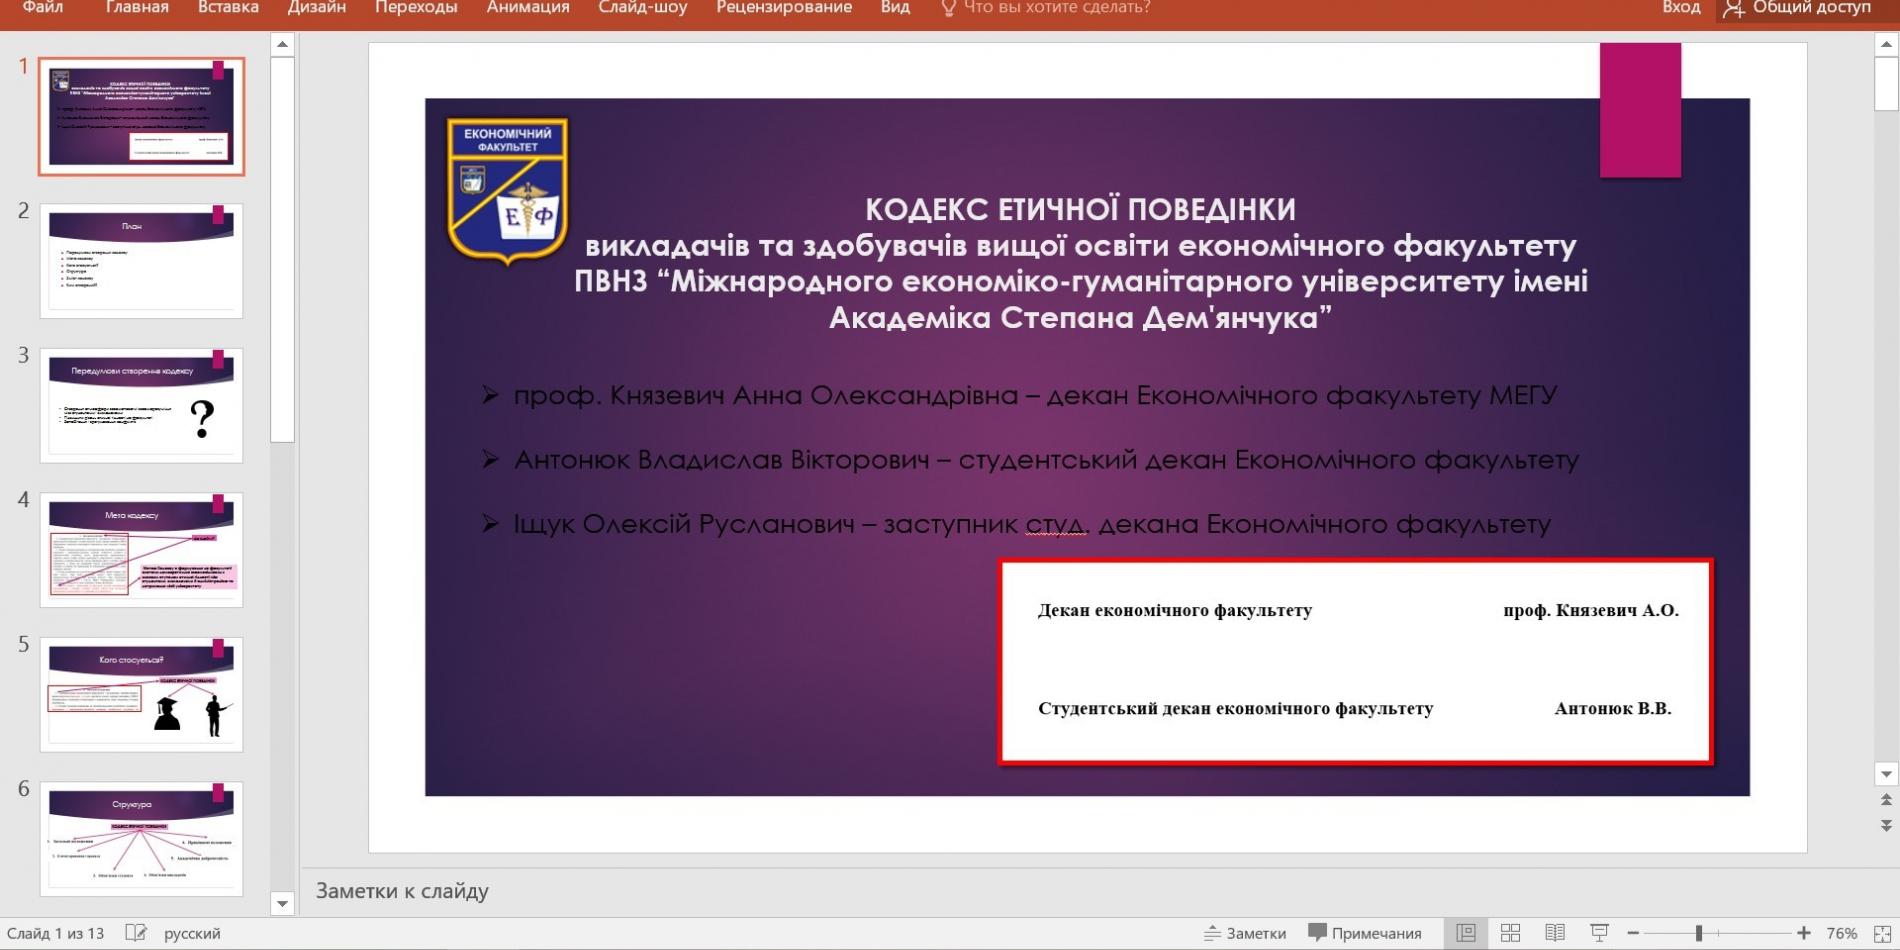Go to previous slide with double-up arrow
The image size is (1900, 950).
tap(1886, 800)
